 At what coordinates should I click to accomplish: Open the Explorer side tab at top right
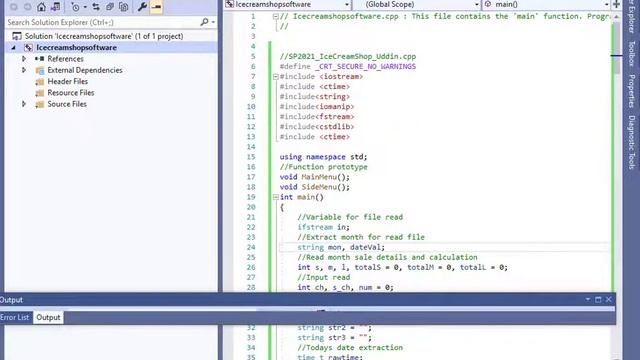631,18
